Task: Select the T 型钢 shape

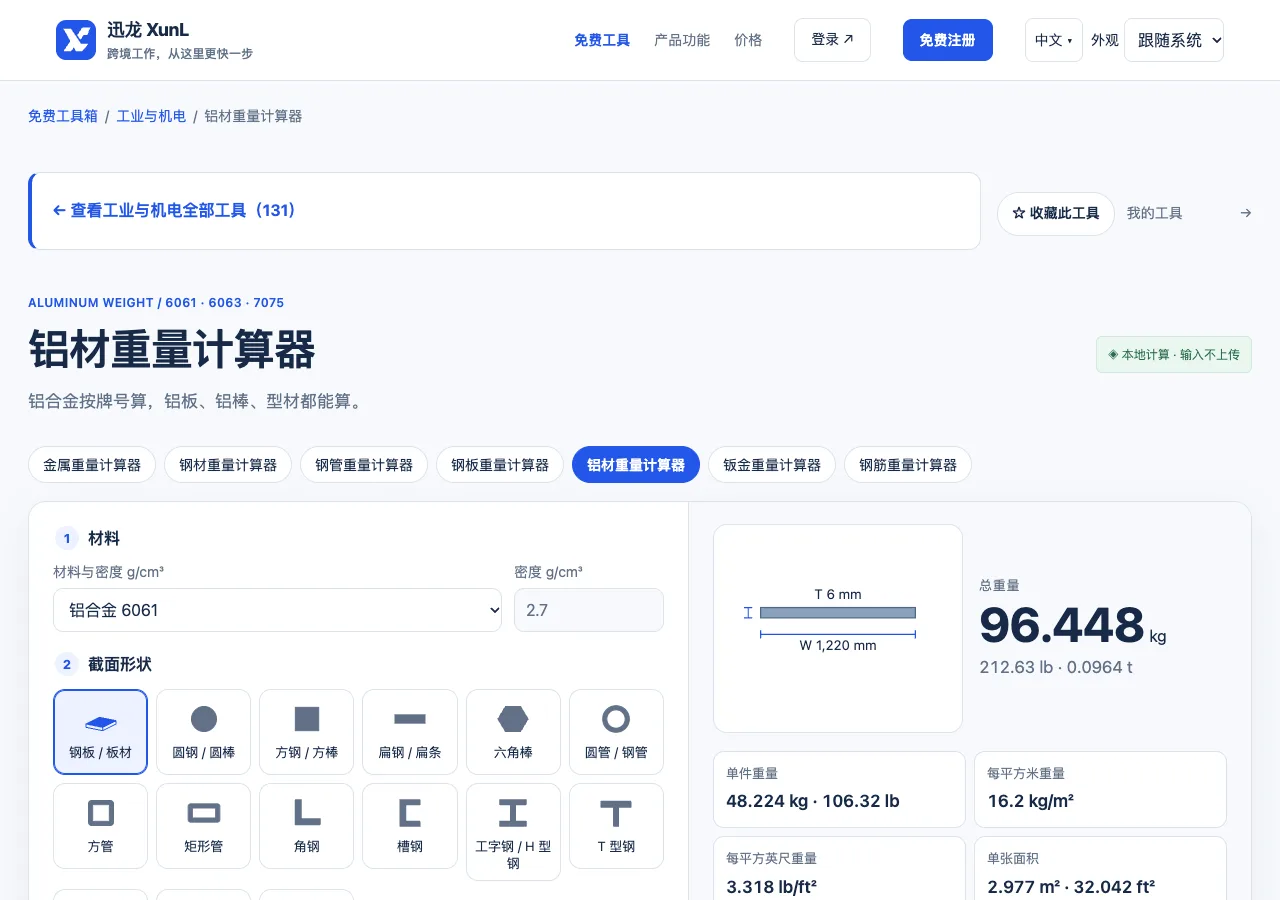Action: (616, 826)
